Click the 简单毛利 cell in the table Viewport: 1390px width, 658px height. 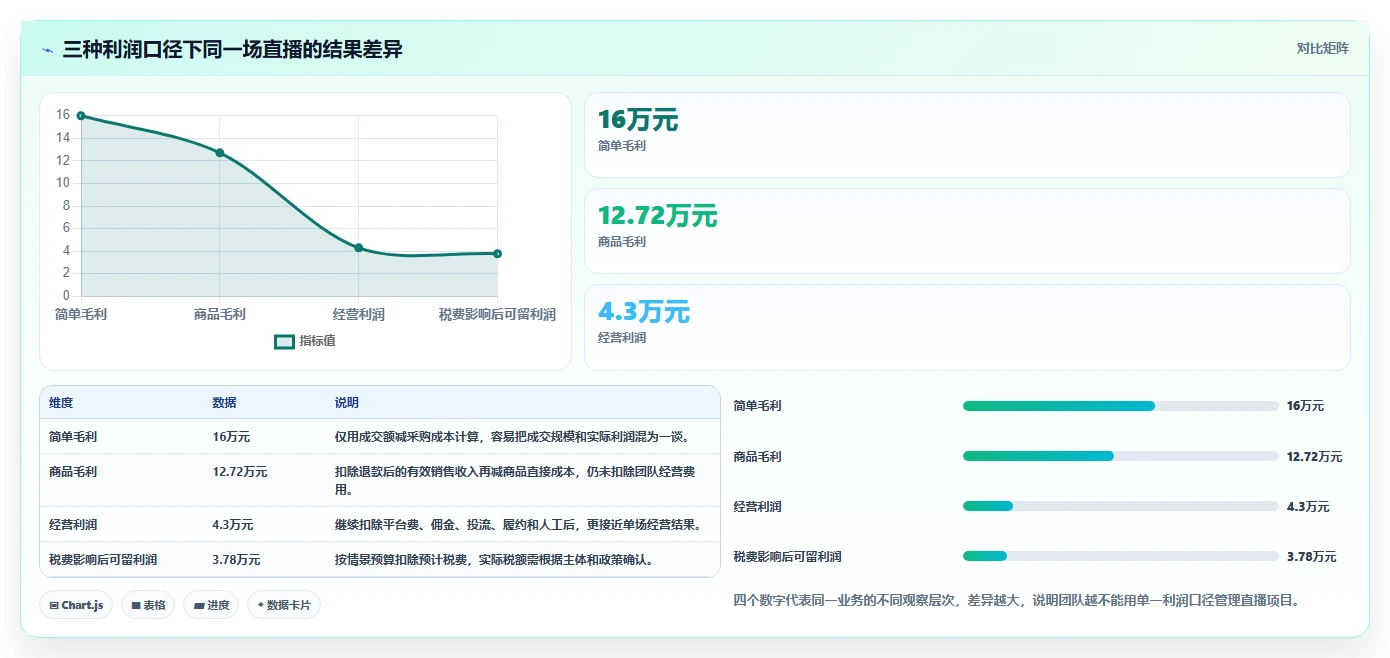coord(73,437)
